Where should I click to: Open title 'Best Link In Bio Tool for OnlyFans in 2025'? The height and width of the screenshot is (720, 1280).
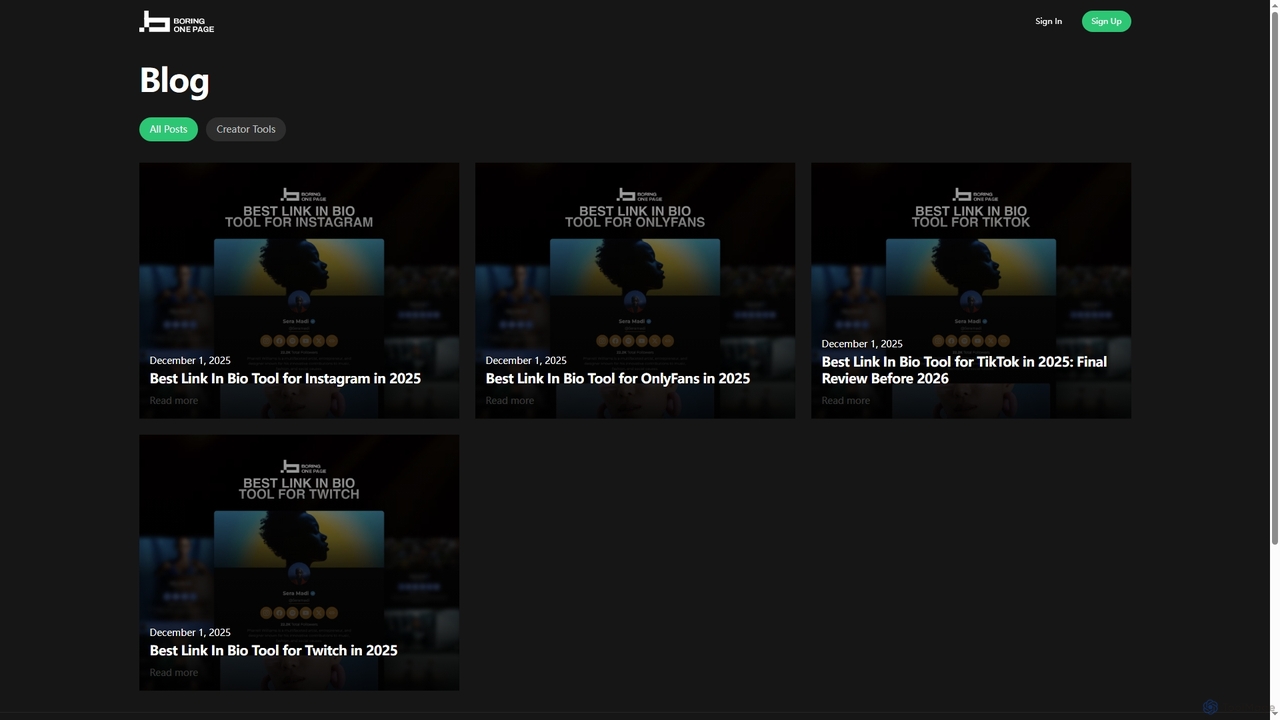click(617, 378)
